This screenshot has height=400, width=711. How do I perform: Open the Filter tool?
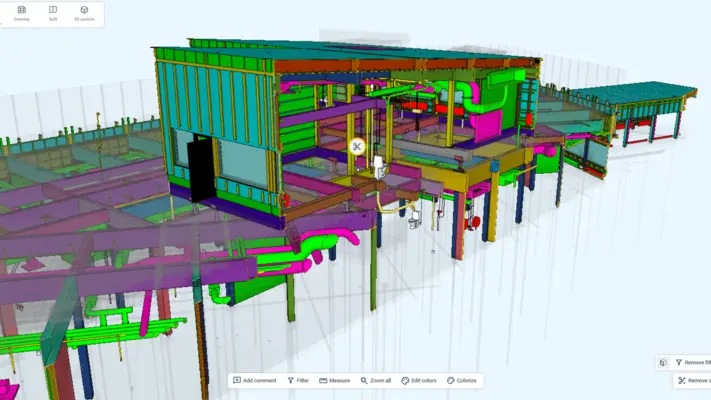tap(298, 380)
